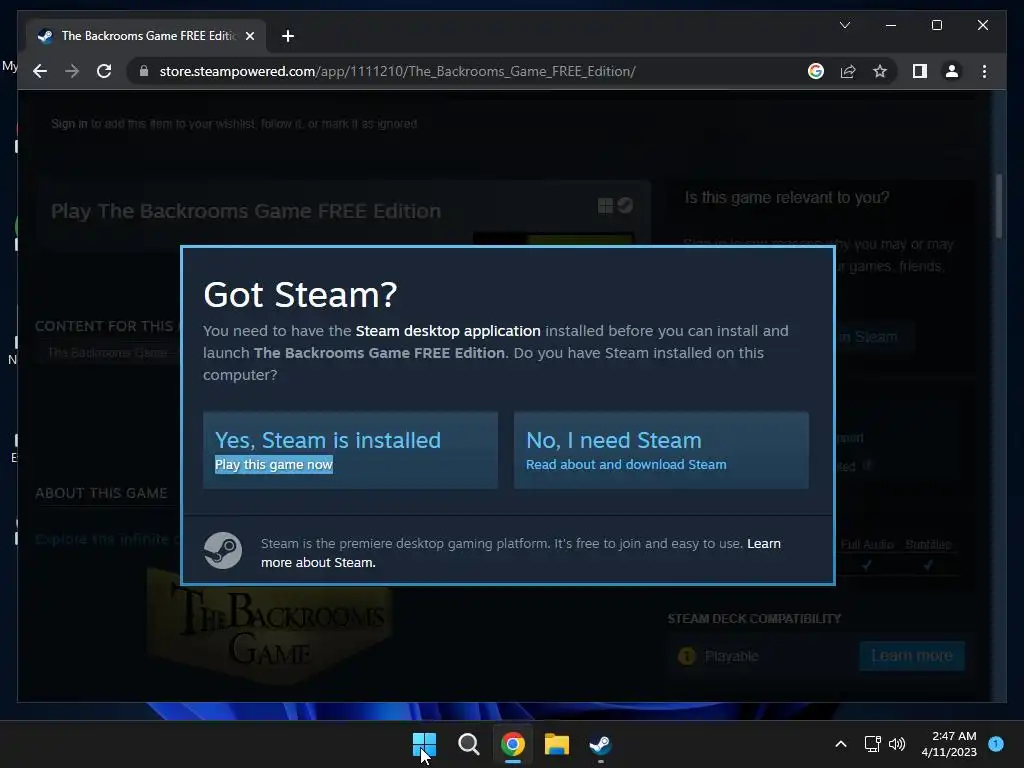
Task: Open a new tab with the plus button
Action: coord(287,36)
